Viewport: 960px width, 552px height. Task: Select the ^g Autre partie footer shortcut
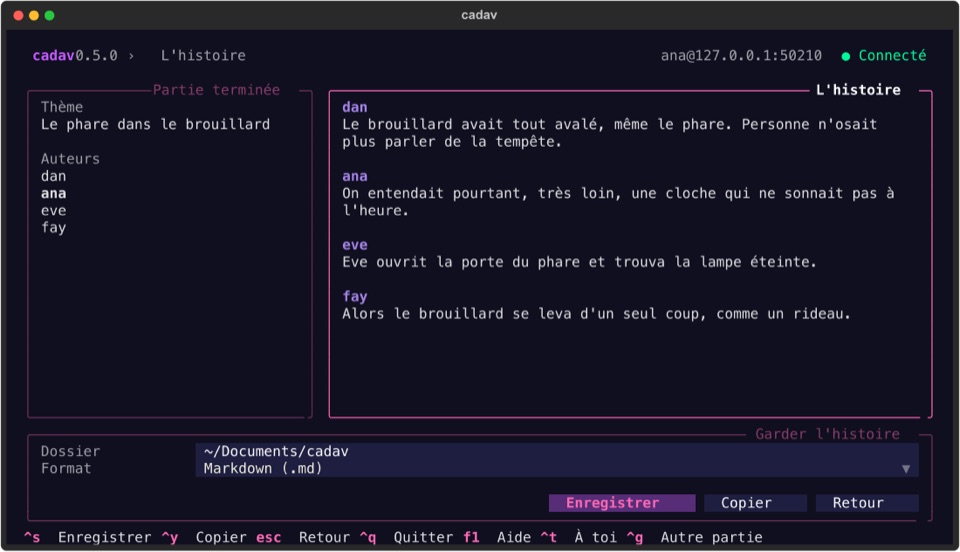(x=694, y=537)
